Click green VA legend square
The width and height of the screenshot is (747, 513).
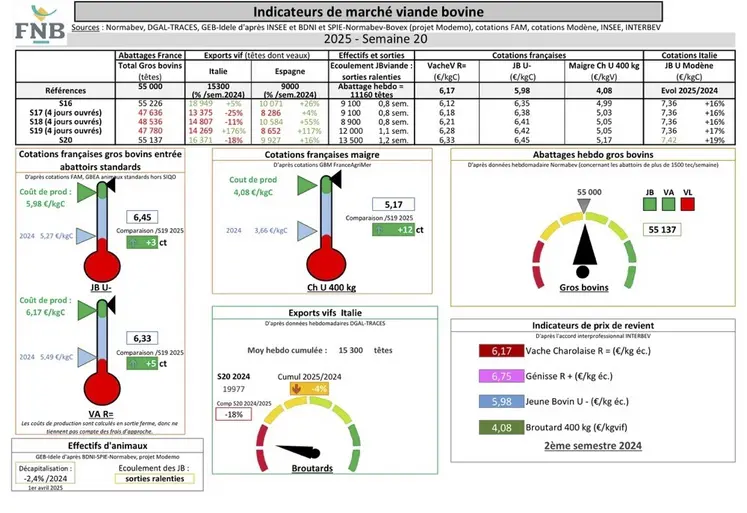668,204
